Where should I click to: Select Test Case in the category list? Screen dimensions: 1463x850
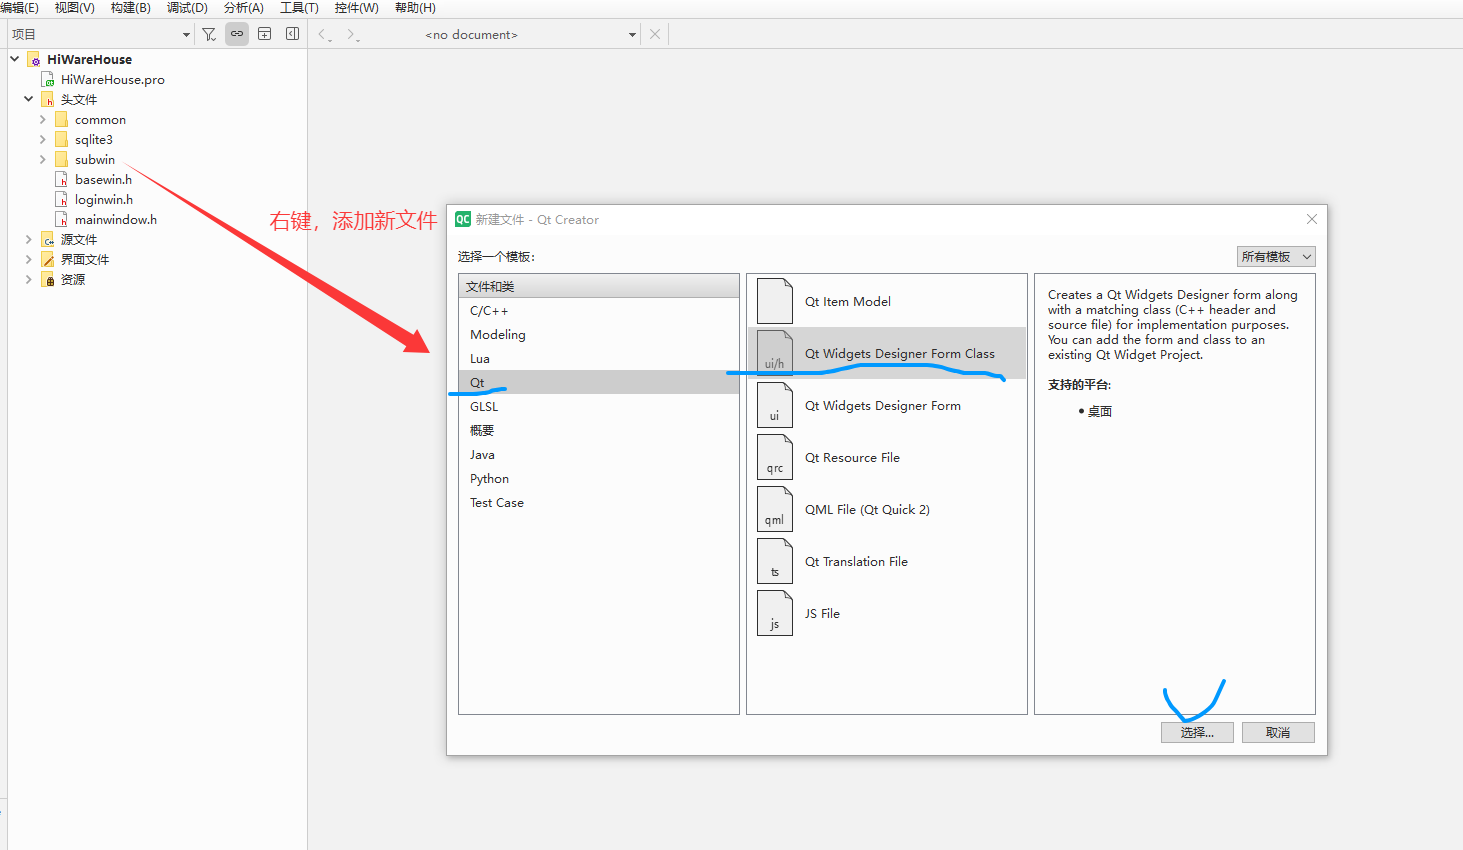tap(599, 503)
